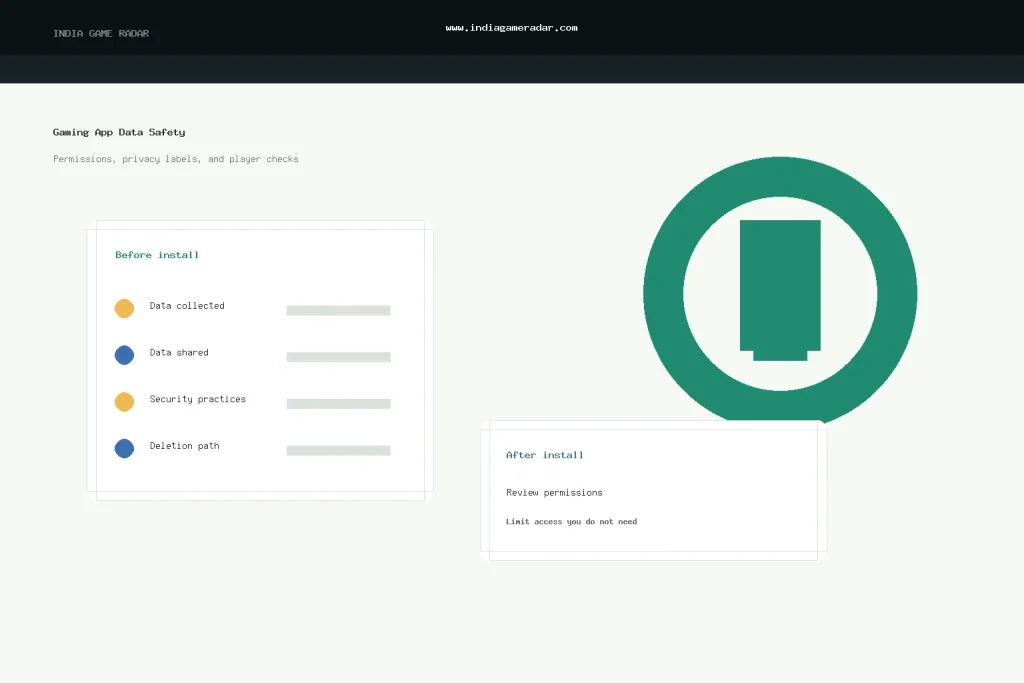The image size is (1024, 683).
Task: Click the gray bar next to Security practices
Action: (x=338, y=404)
